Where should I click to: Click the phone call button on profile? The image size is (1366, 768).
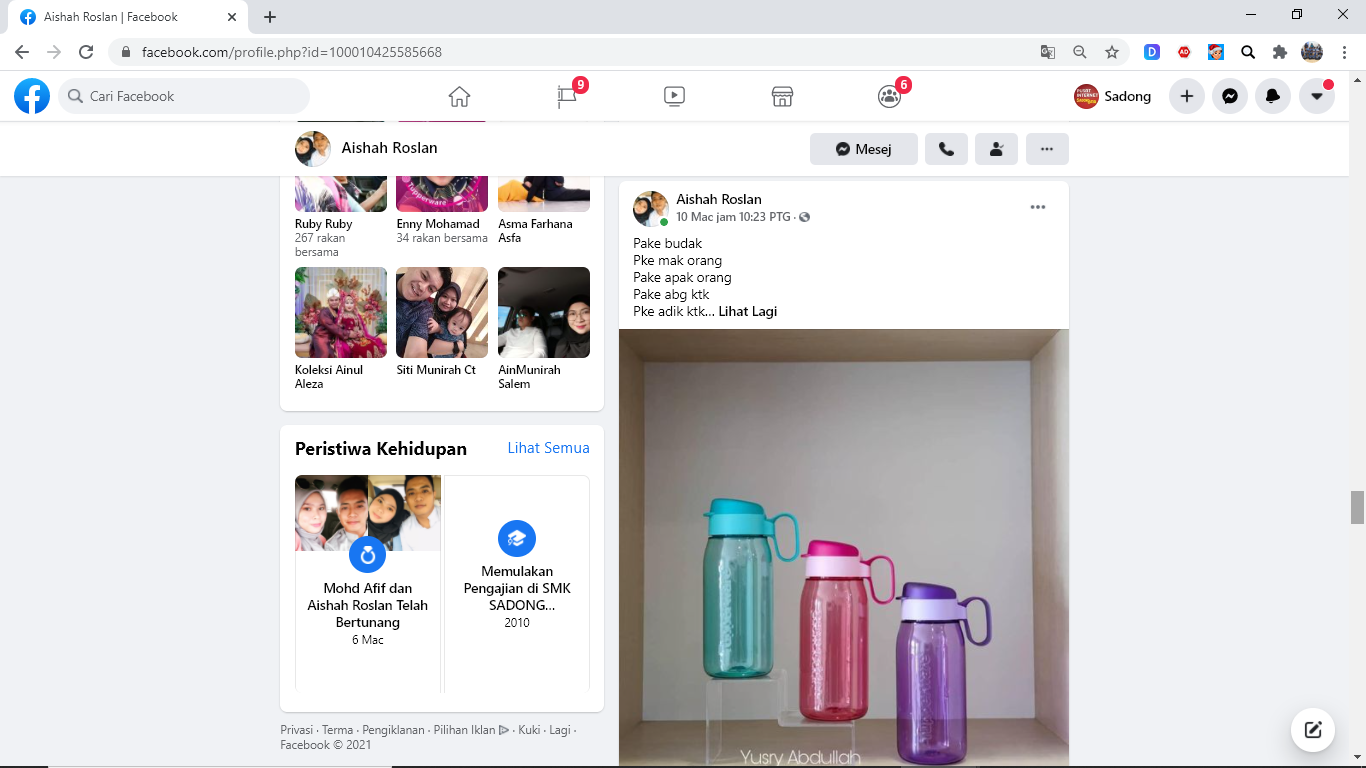[946, 149]
